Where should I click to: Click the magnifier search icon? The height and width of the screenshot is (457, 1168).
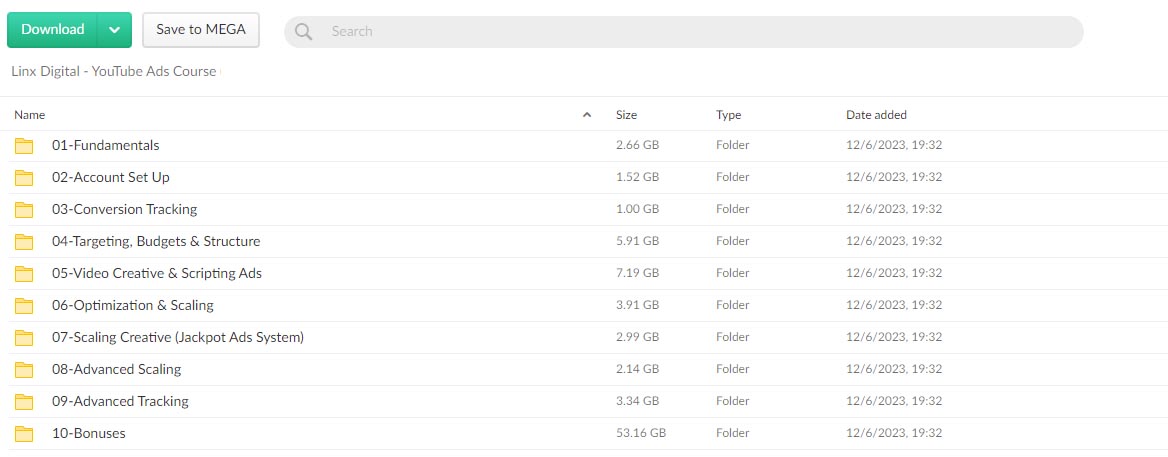[x=303, y=31]
